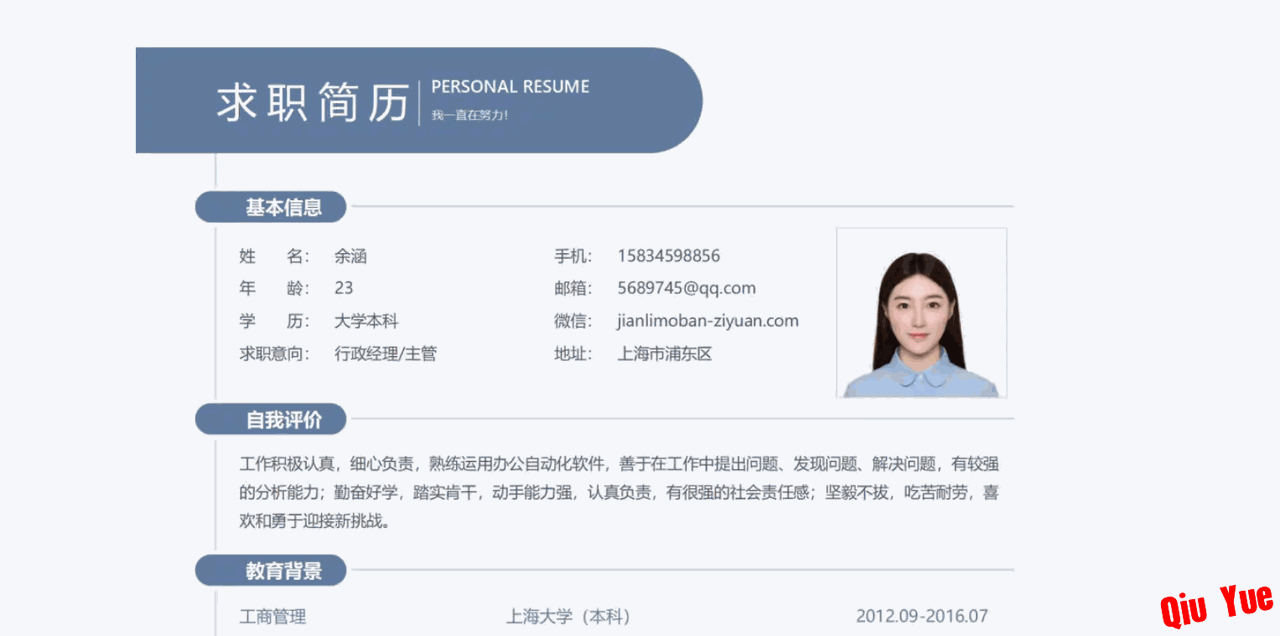Select the PERSONAL RESUME subtitle text
Viewport: 1280px width, 636px height.
click(x=510, y=87)
